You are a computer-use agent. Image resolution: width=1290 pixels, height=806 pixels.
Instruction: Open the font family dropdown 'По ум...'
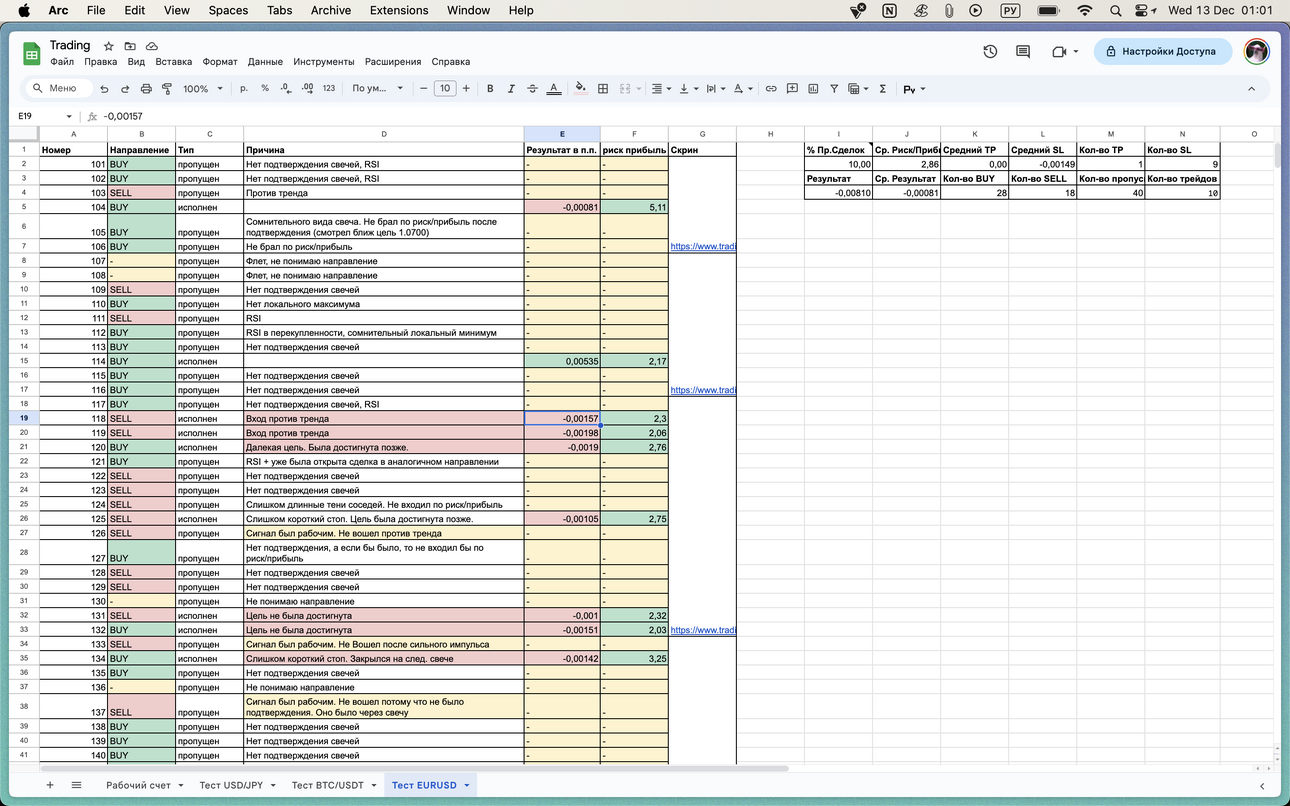[377, 89]
